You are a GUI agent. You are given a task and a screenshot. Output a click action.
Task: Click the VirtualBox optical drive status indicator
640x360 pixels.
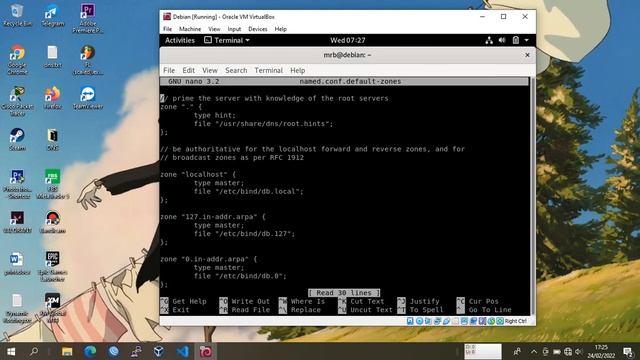pos(419,321)
